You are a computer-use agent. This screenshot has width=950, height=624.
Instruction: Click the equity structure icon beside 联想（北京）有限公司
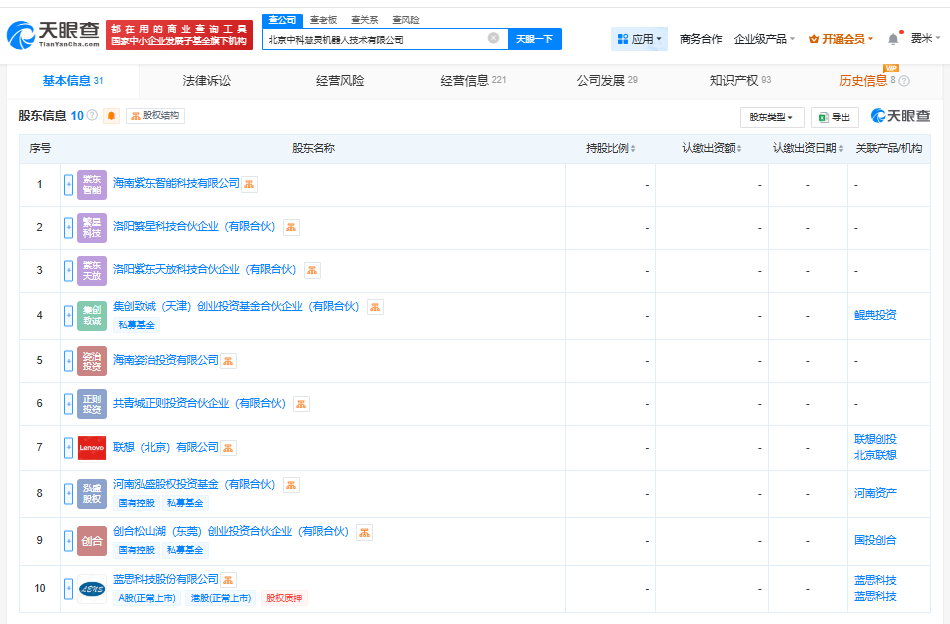[x=228, y=448]
